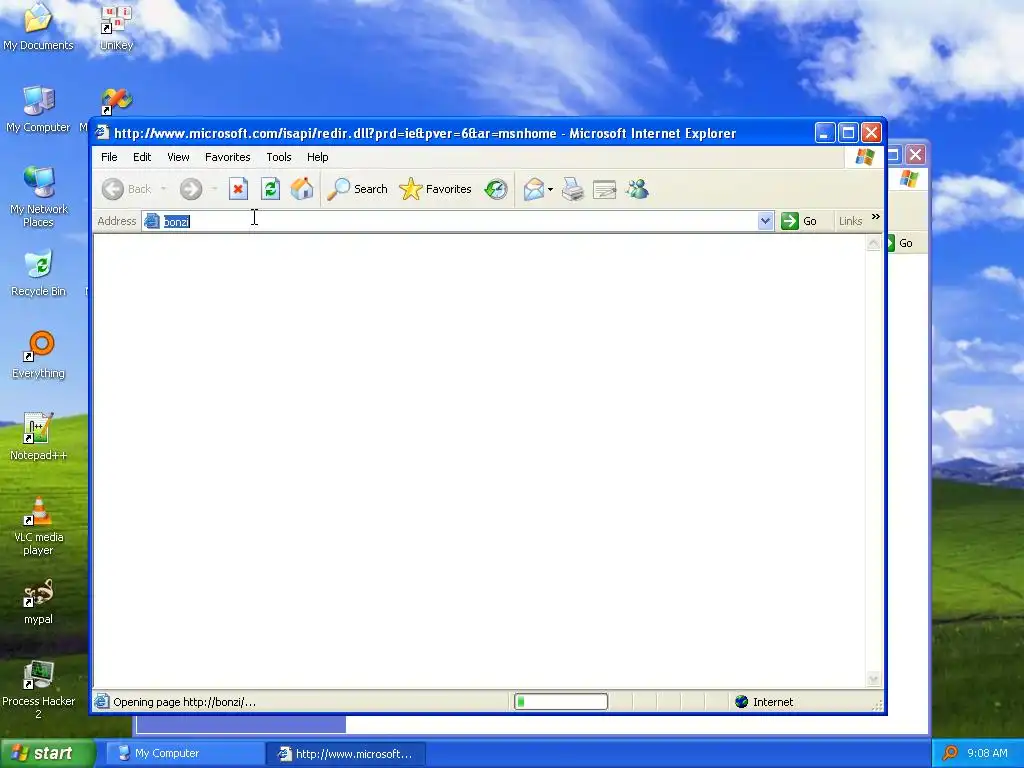Open the Mail dropdown arrow
This screenshot has height=768, width=1024.
(x=551, y=189)
